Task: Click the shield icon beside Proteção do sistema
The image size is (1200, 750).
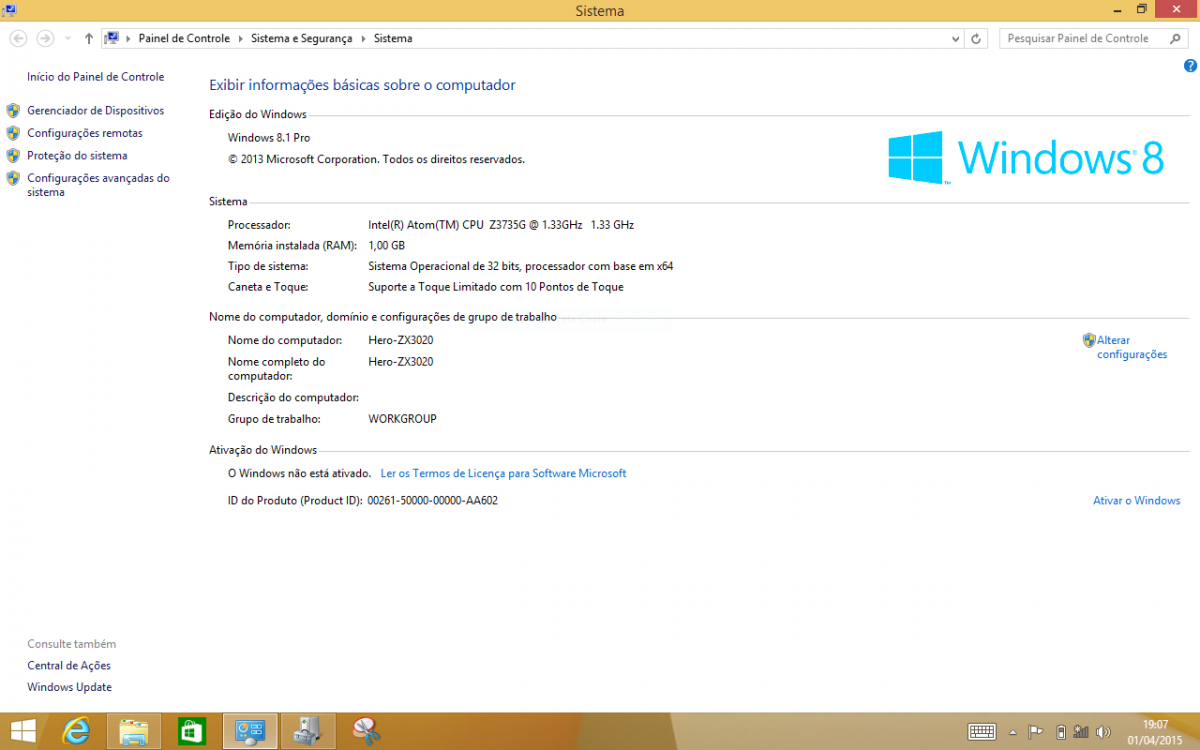Action: point(13,156)
